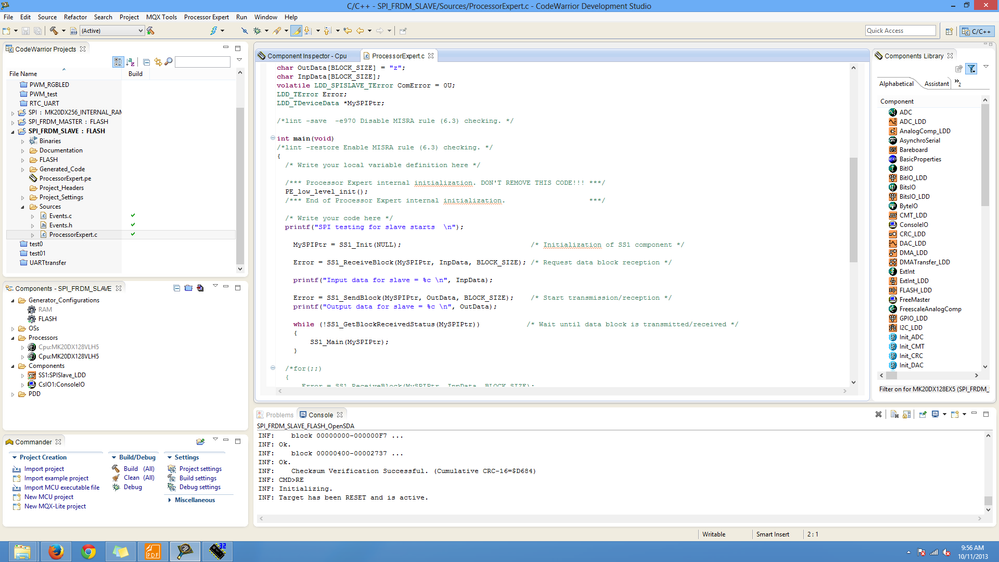Screen dimensions: 999x562
Task: Collapse the Sources folder in the project tree
Action: tap(23, 207)
